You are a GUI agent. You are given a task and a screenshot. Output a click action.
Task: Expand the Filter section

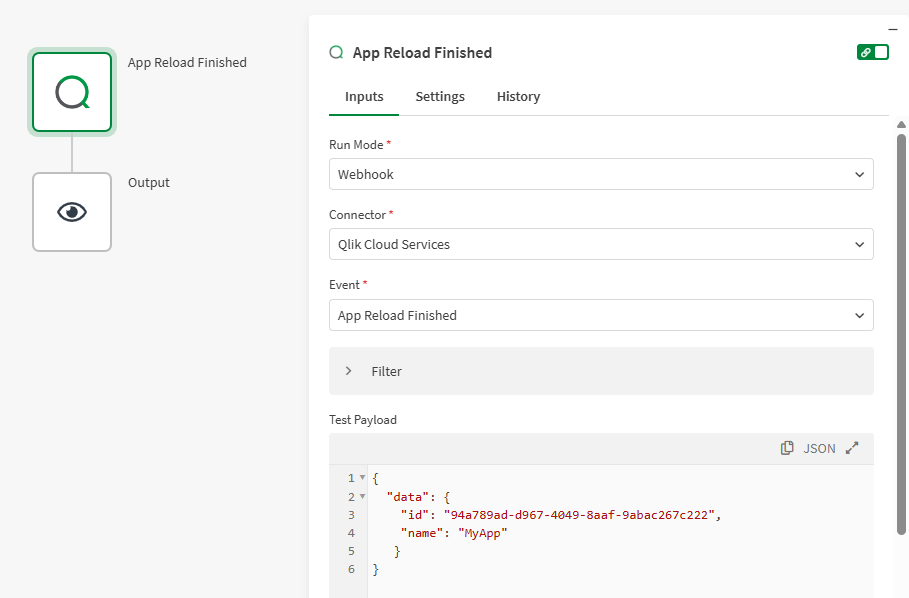[x=601, y=371]
